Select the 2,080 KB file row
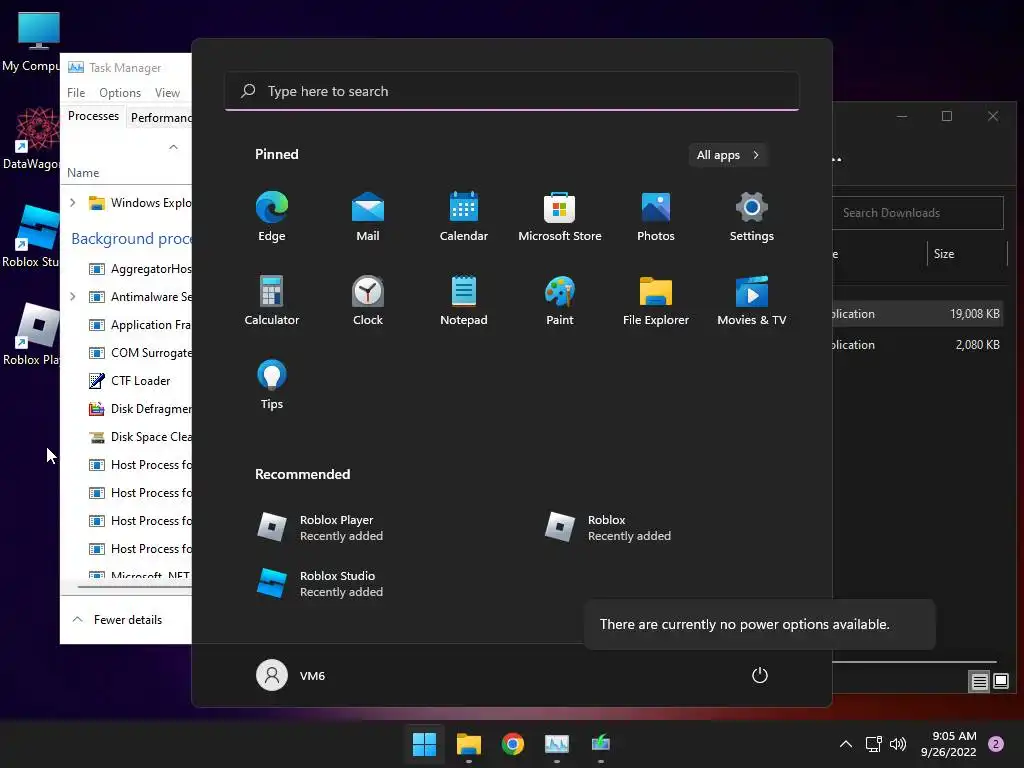This screenshot has height=768, width=1024. [x=919, y=345]
